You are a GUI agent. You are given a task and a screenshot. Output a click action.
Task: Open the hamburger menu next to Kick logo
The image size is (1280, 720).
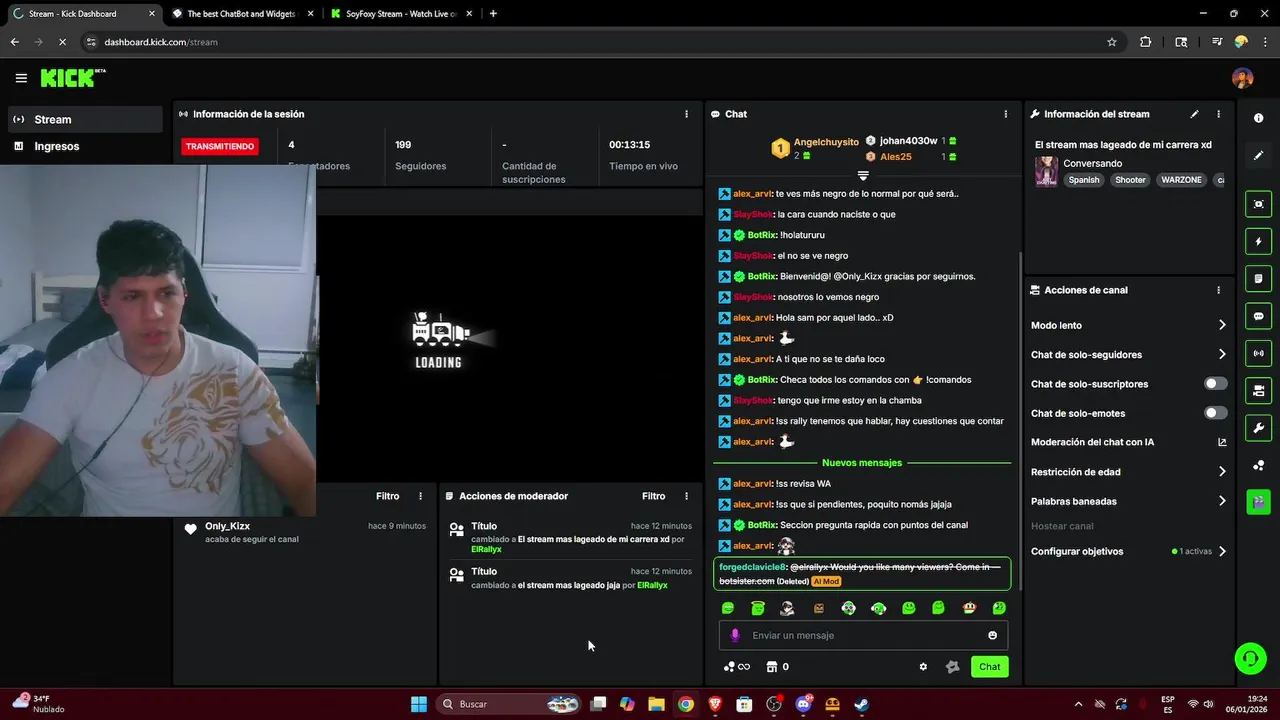(x=21, y=78)
